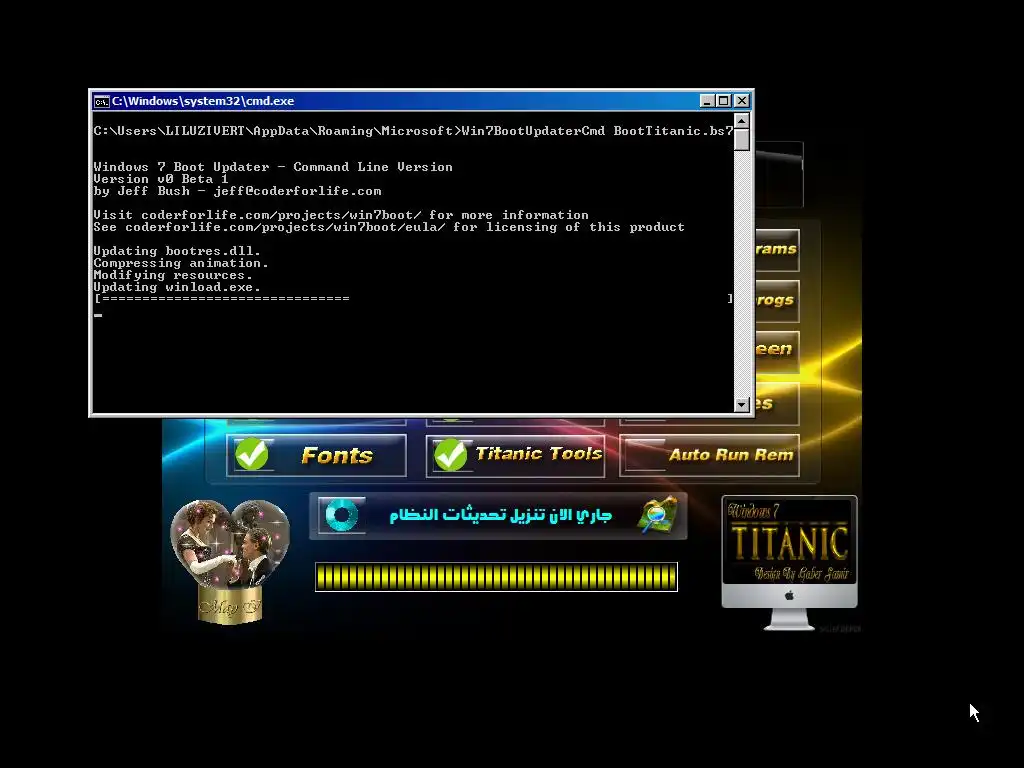Click the 'Version v0 Beta 1' line

[161, 179]
